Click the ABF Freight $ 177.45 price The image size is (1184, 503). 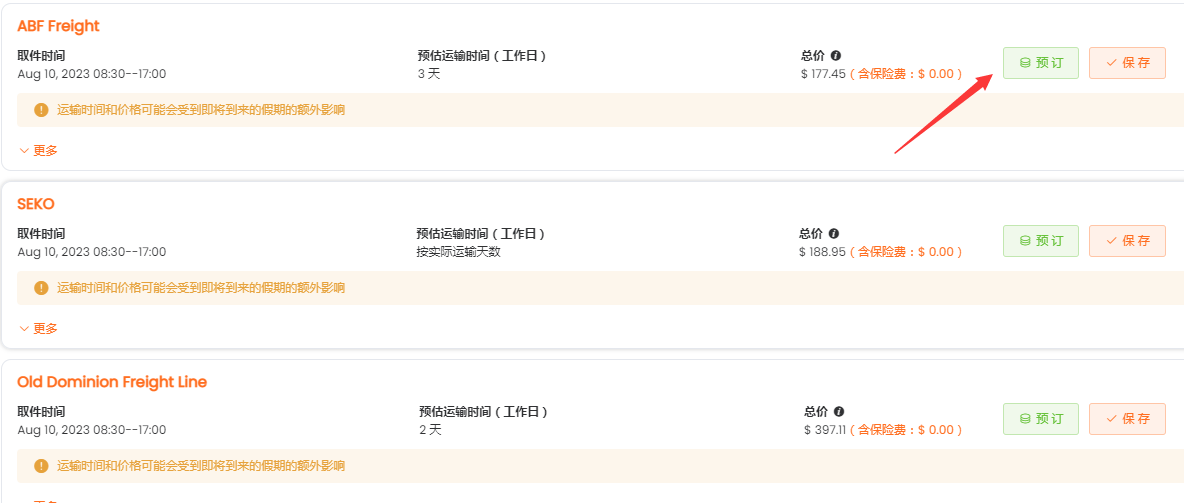click(823, 74)
